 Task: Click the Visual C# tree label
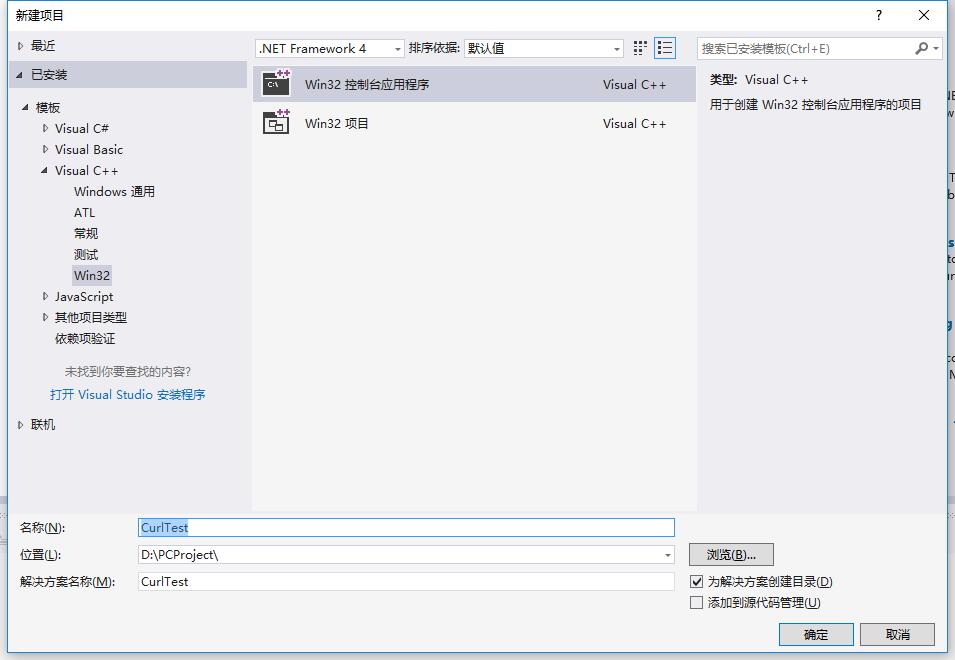(82, 128)
